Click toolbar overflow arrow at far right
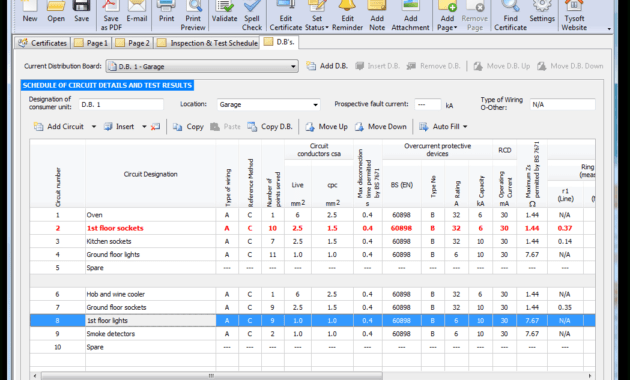This screenshot has height=380, width=630. click(609, 29)
